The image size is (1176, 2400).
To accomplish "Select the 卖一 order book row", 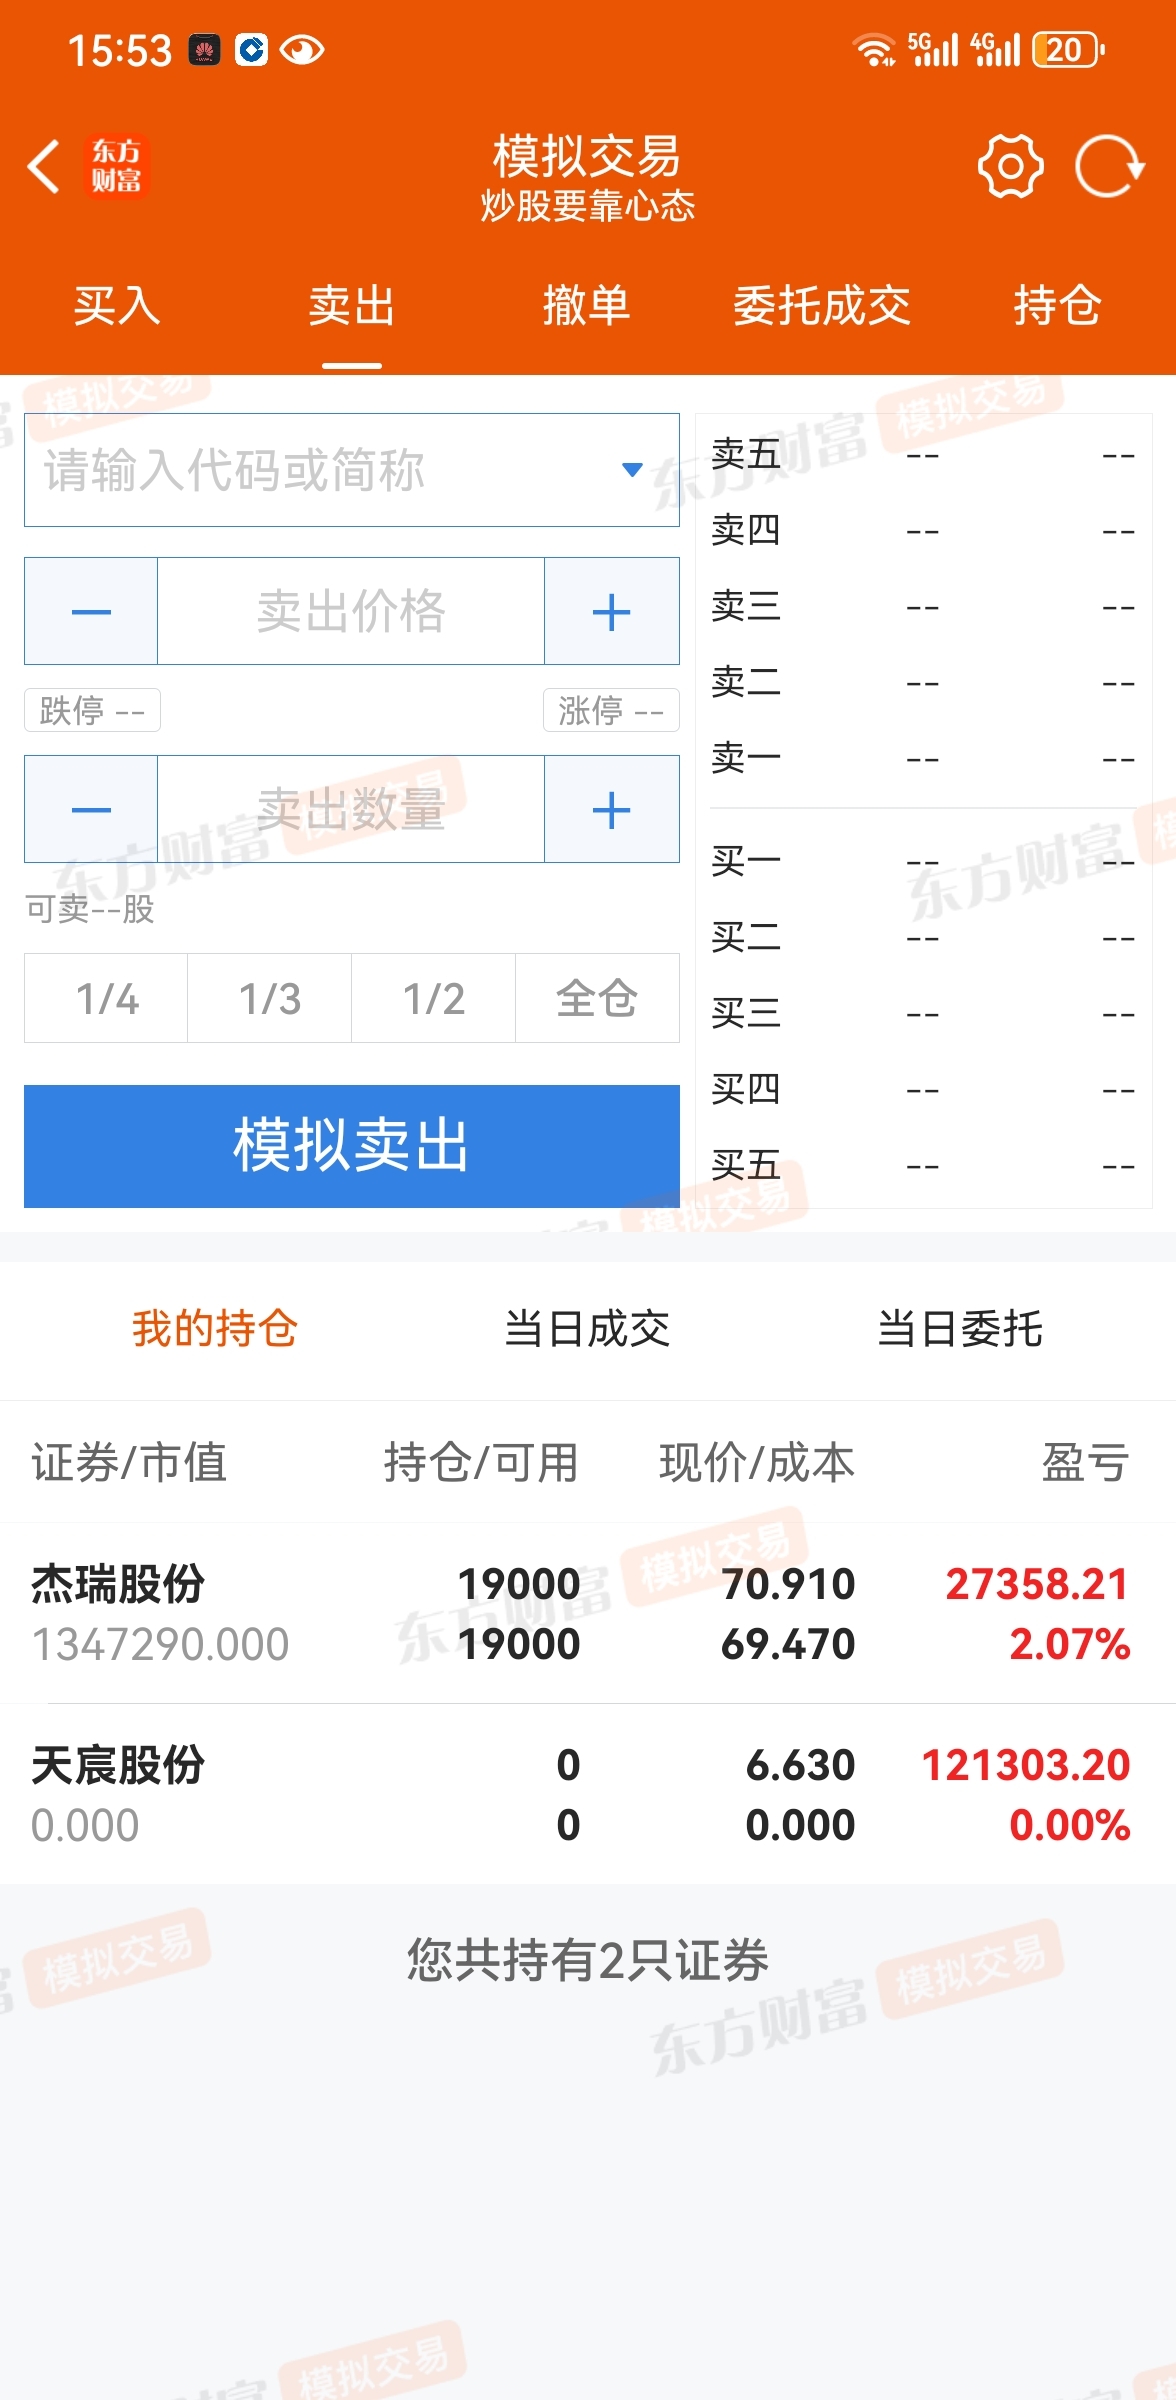I will click(923, 759).
